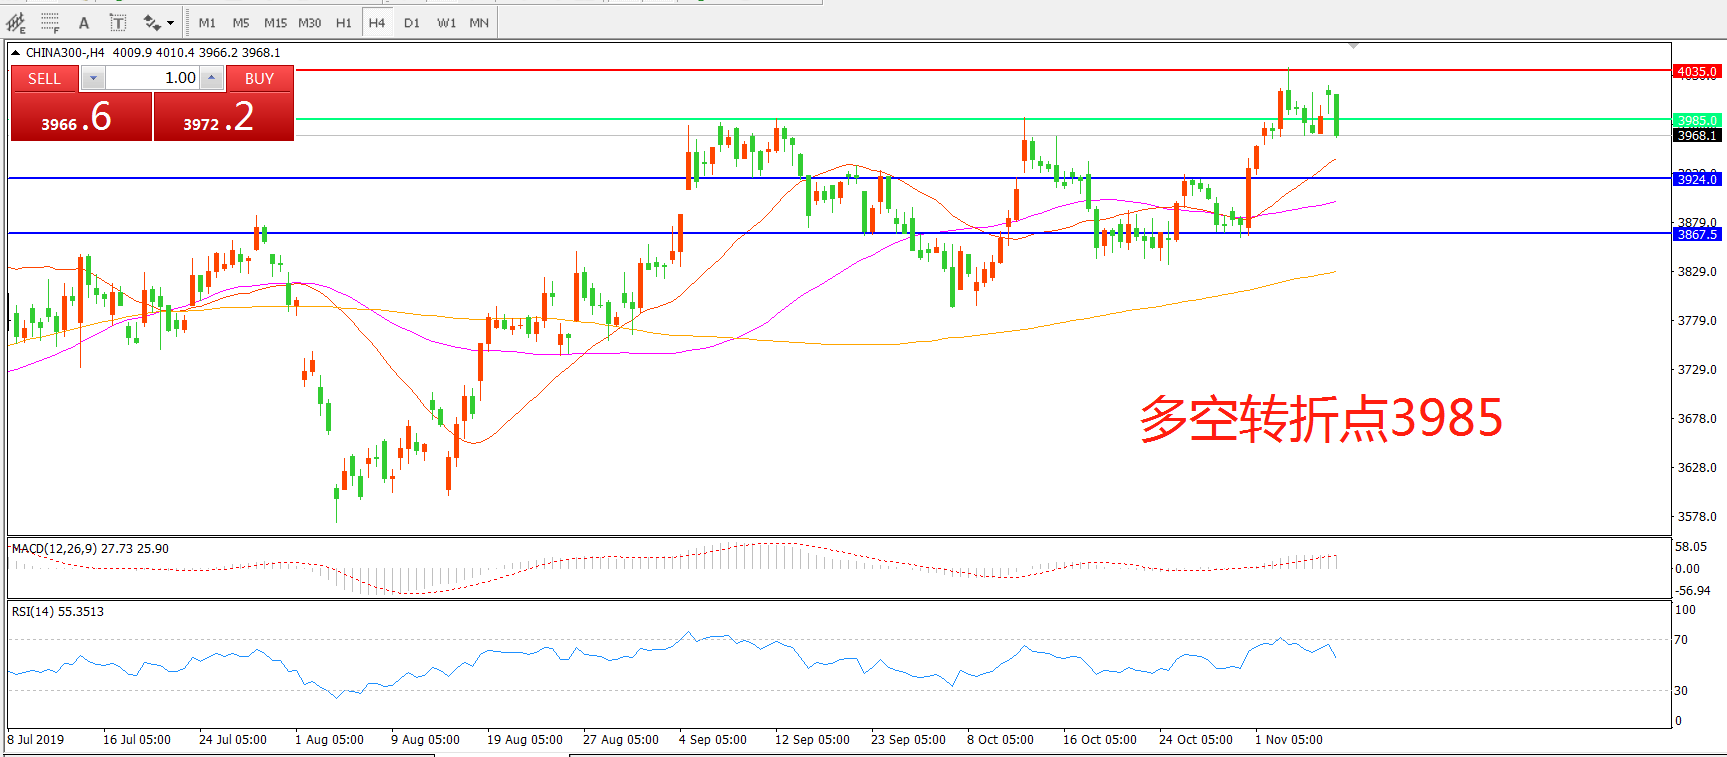Click the green 3985.0 price level label

[x=1696, y=120]
